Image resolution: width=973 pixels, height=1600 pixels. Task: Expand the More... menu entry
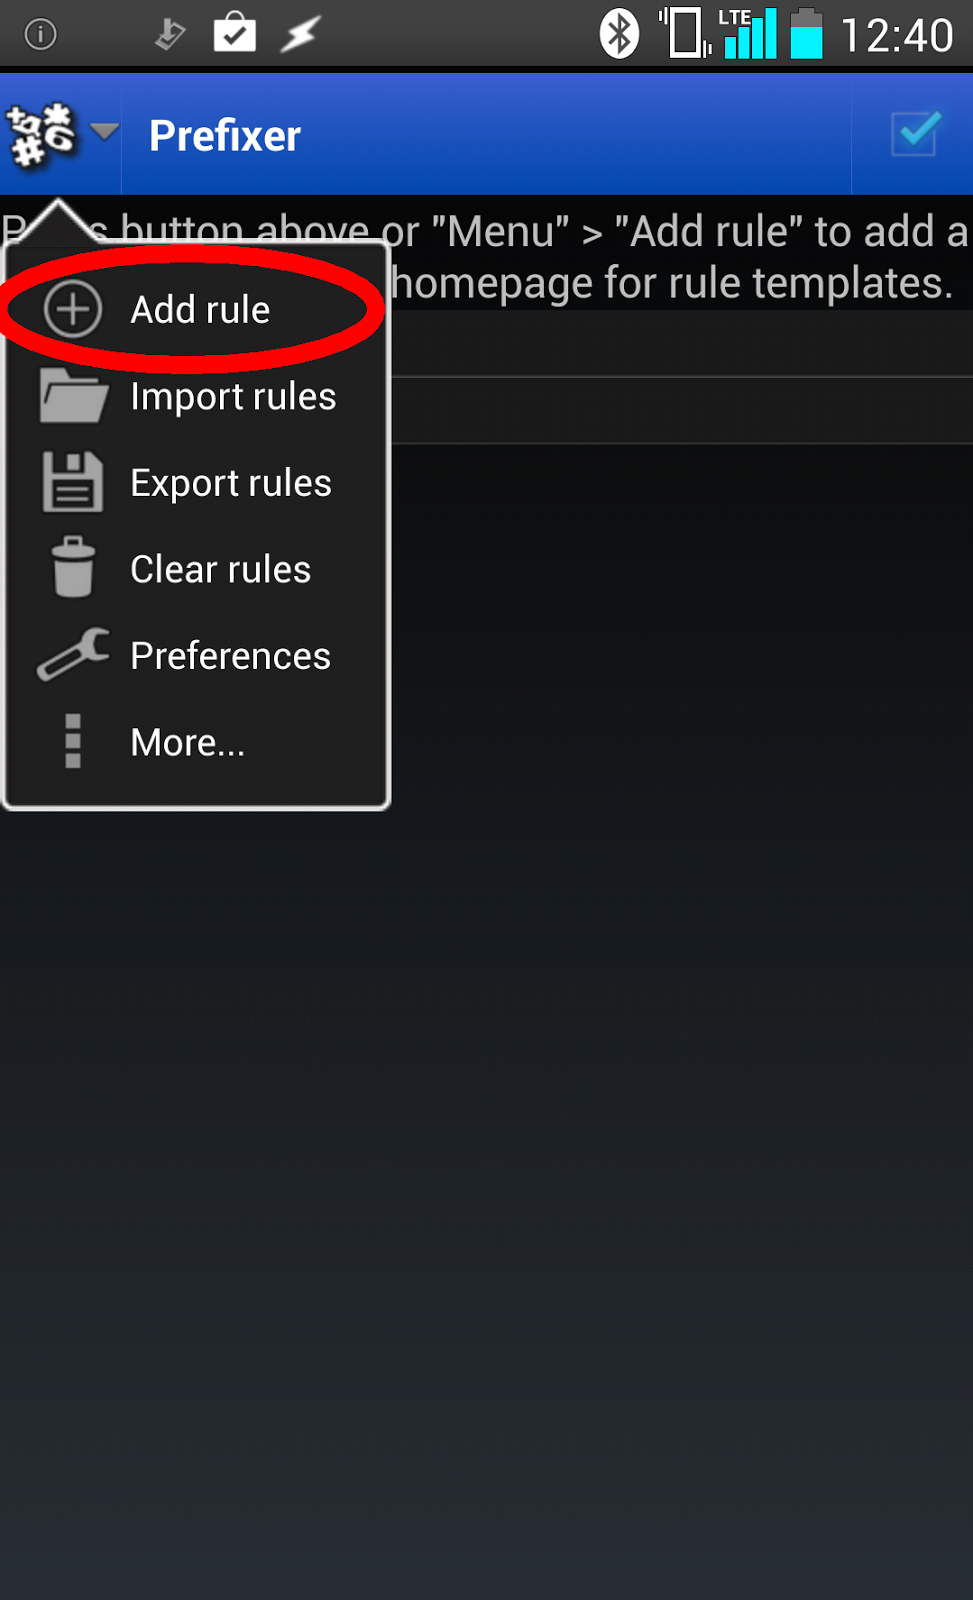pyautogui.click(x=196, y=742)
